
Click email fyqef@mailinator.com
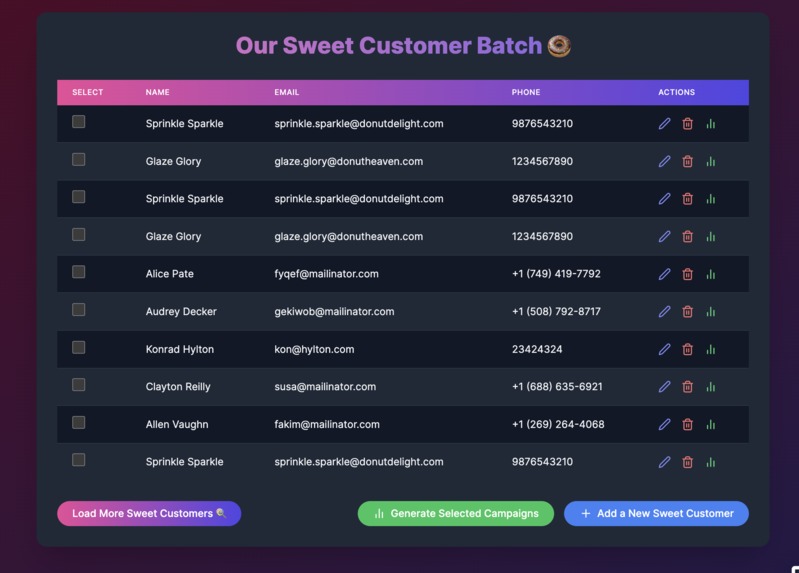tap(327, 274)
